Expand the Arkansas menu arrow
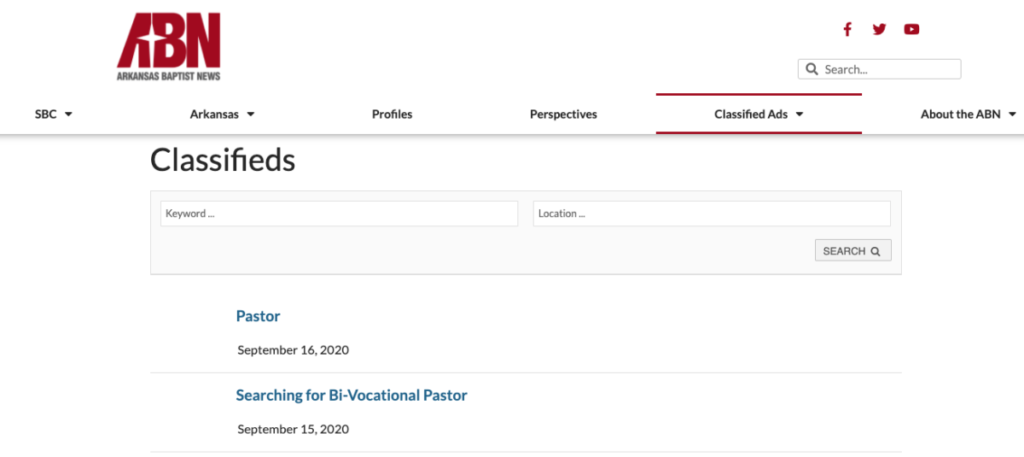 point(251,115)
